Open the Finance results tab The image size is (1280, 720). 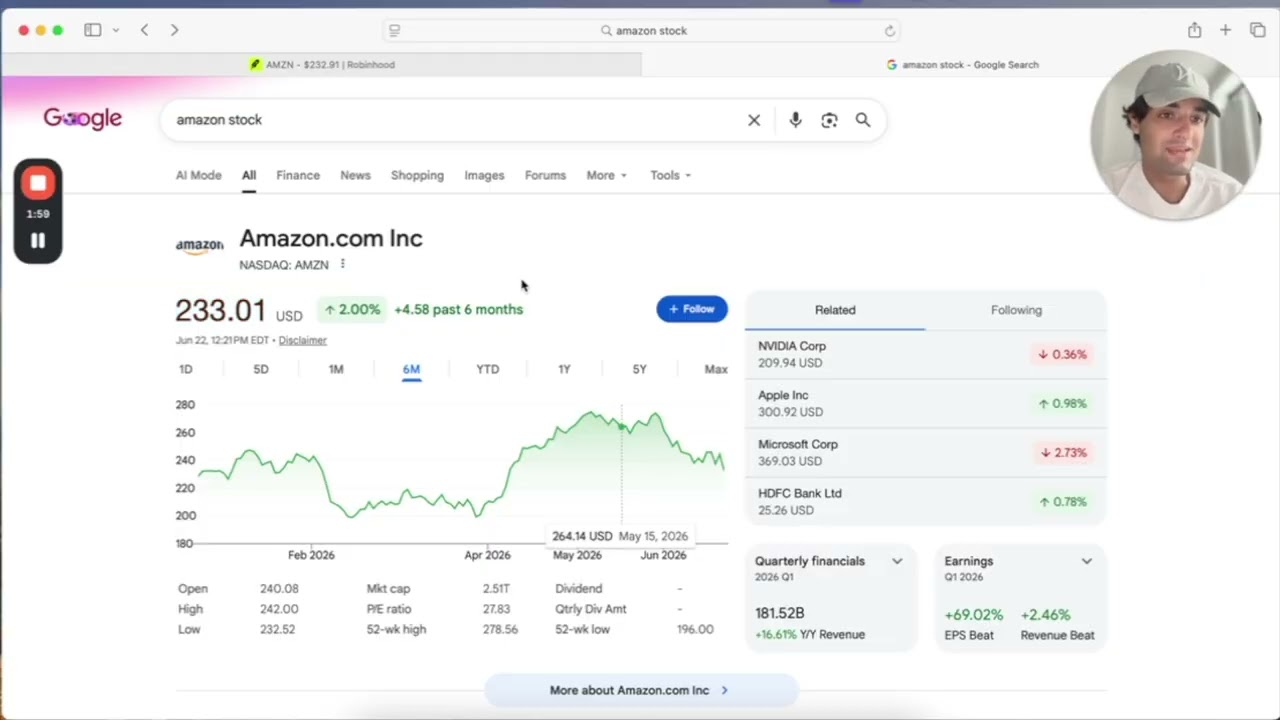pos(298,175)
